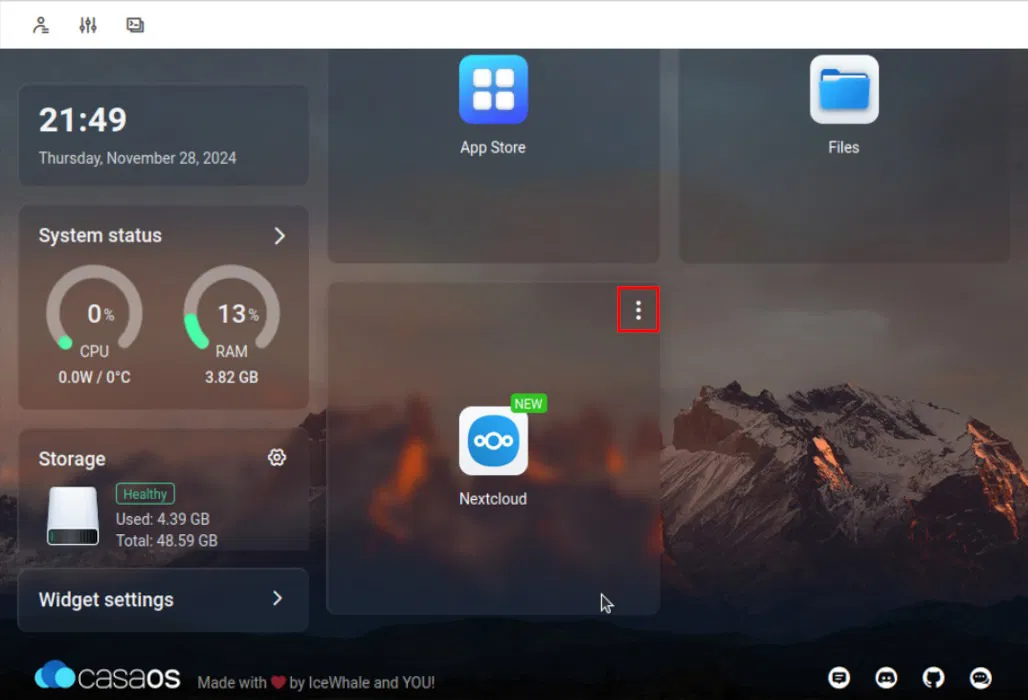Select the RAM usage gauge
The image size is (1028, 700).
(231, 313)
